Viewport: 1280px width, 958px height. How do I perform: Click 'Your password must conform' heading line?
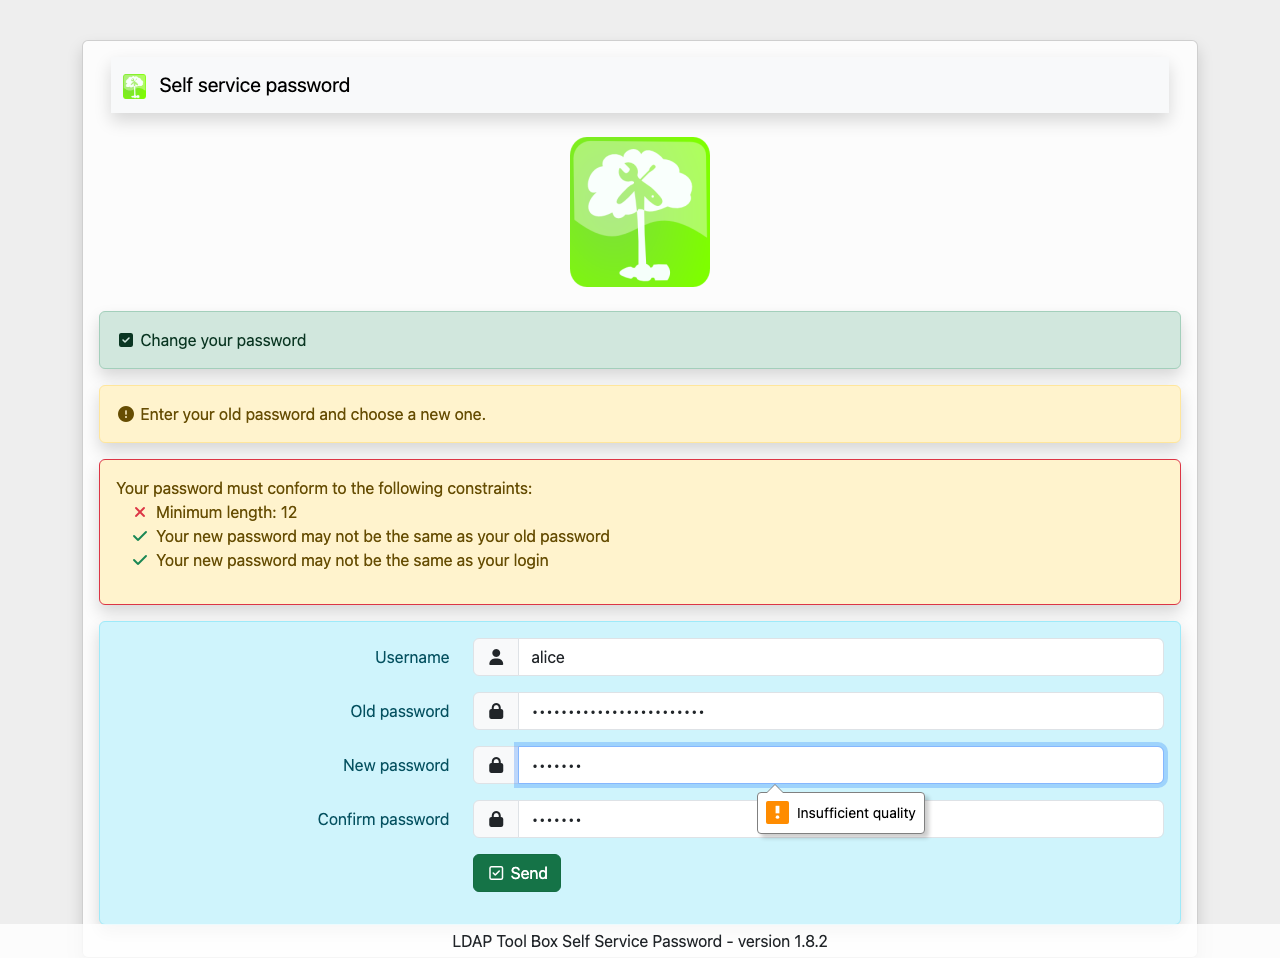tap(324, 488)
